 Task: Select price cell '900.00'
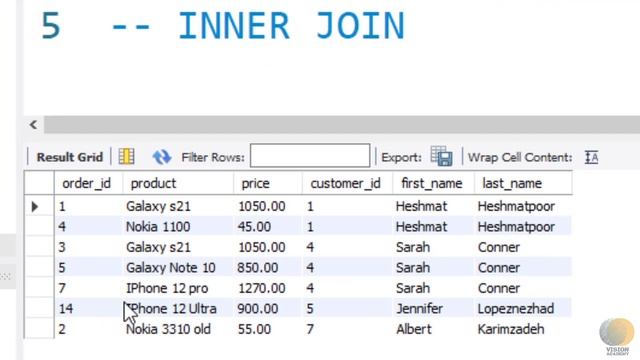tap(258, 309)
